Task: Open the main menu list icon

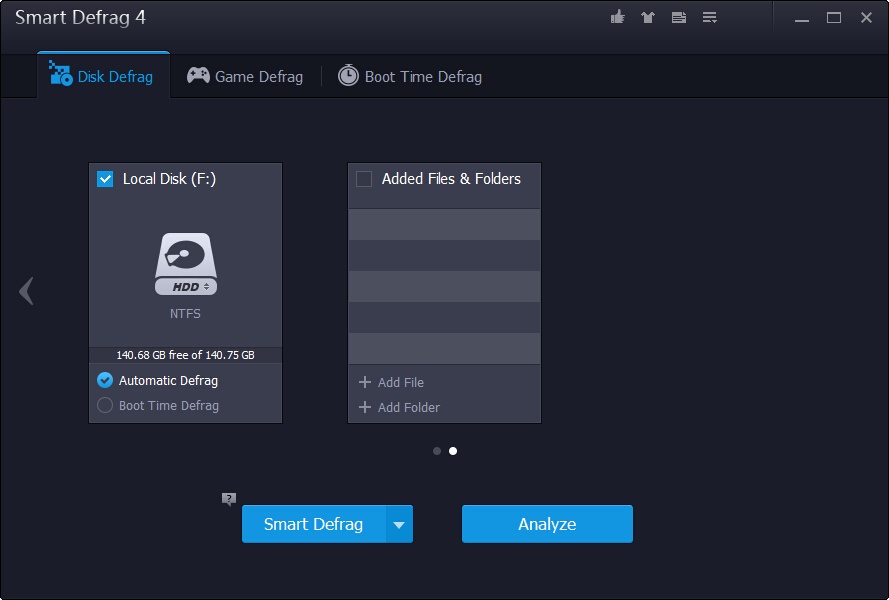Action: point(710,17)
